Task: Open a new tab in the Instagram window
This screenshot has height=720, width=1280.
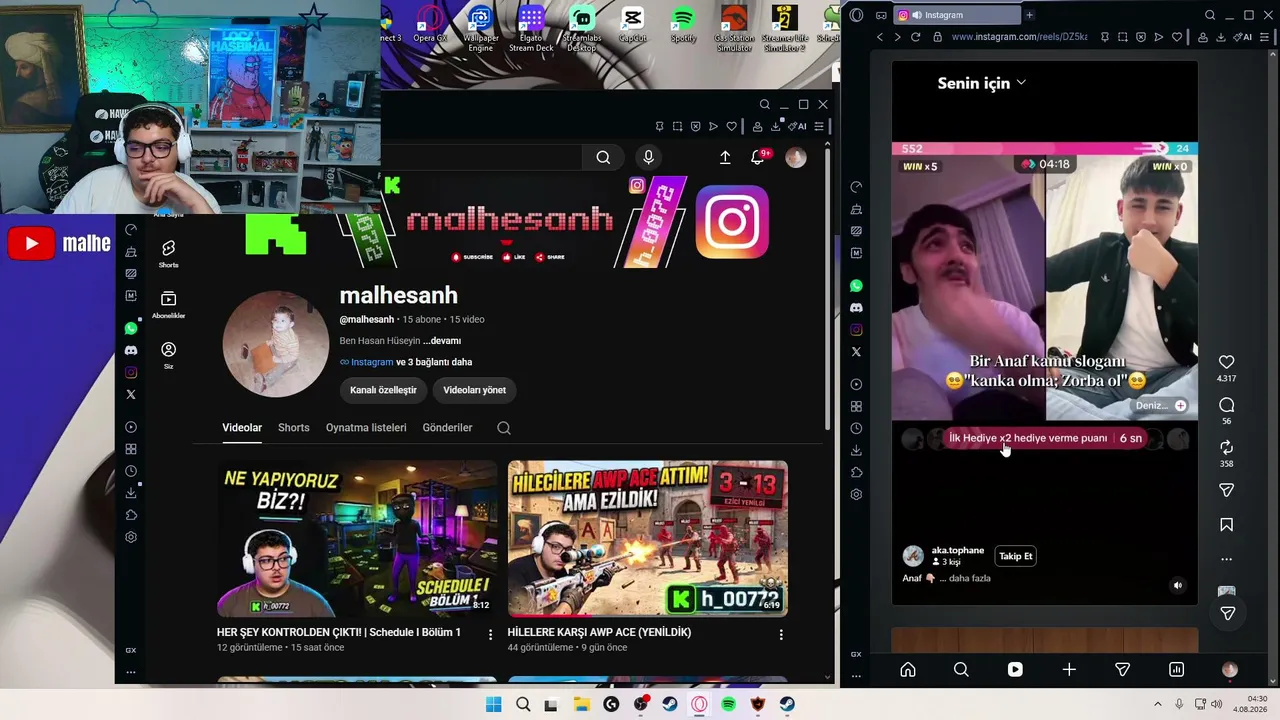Action: click(1029, 15)
